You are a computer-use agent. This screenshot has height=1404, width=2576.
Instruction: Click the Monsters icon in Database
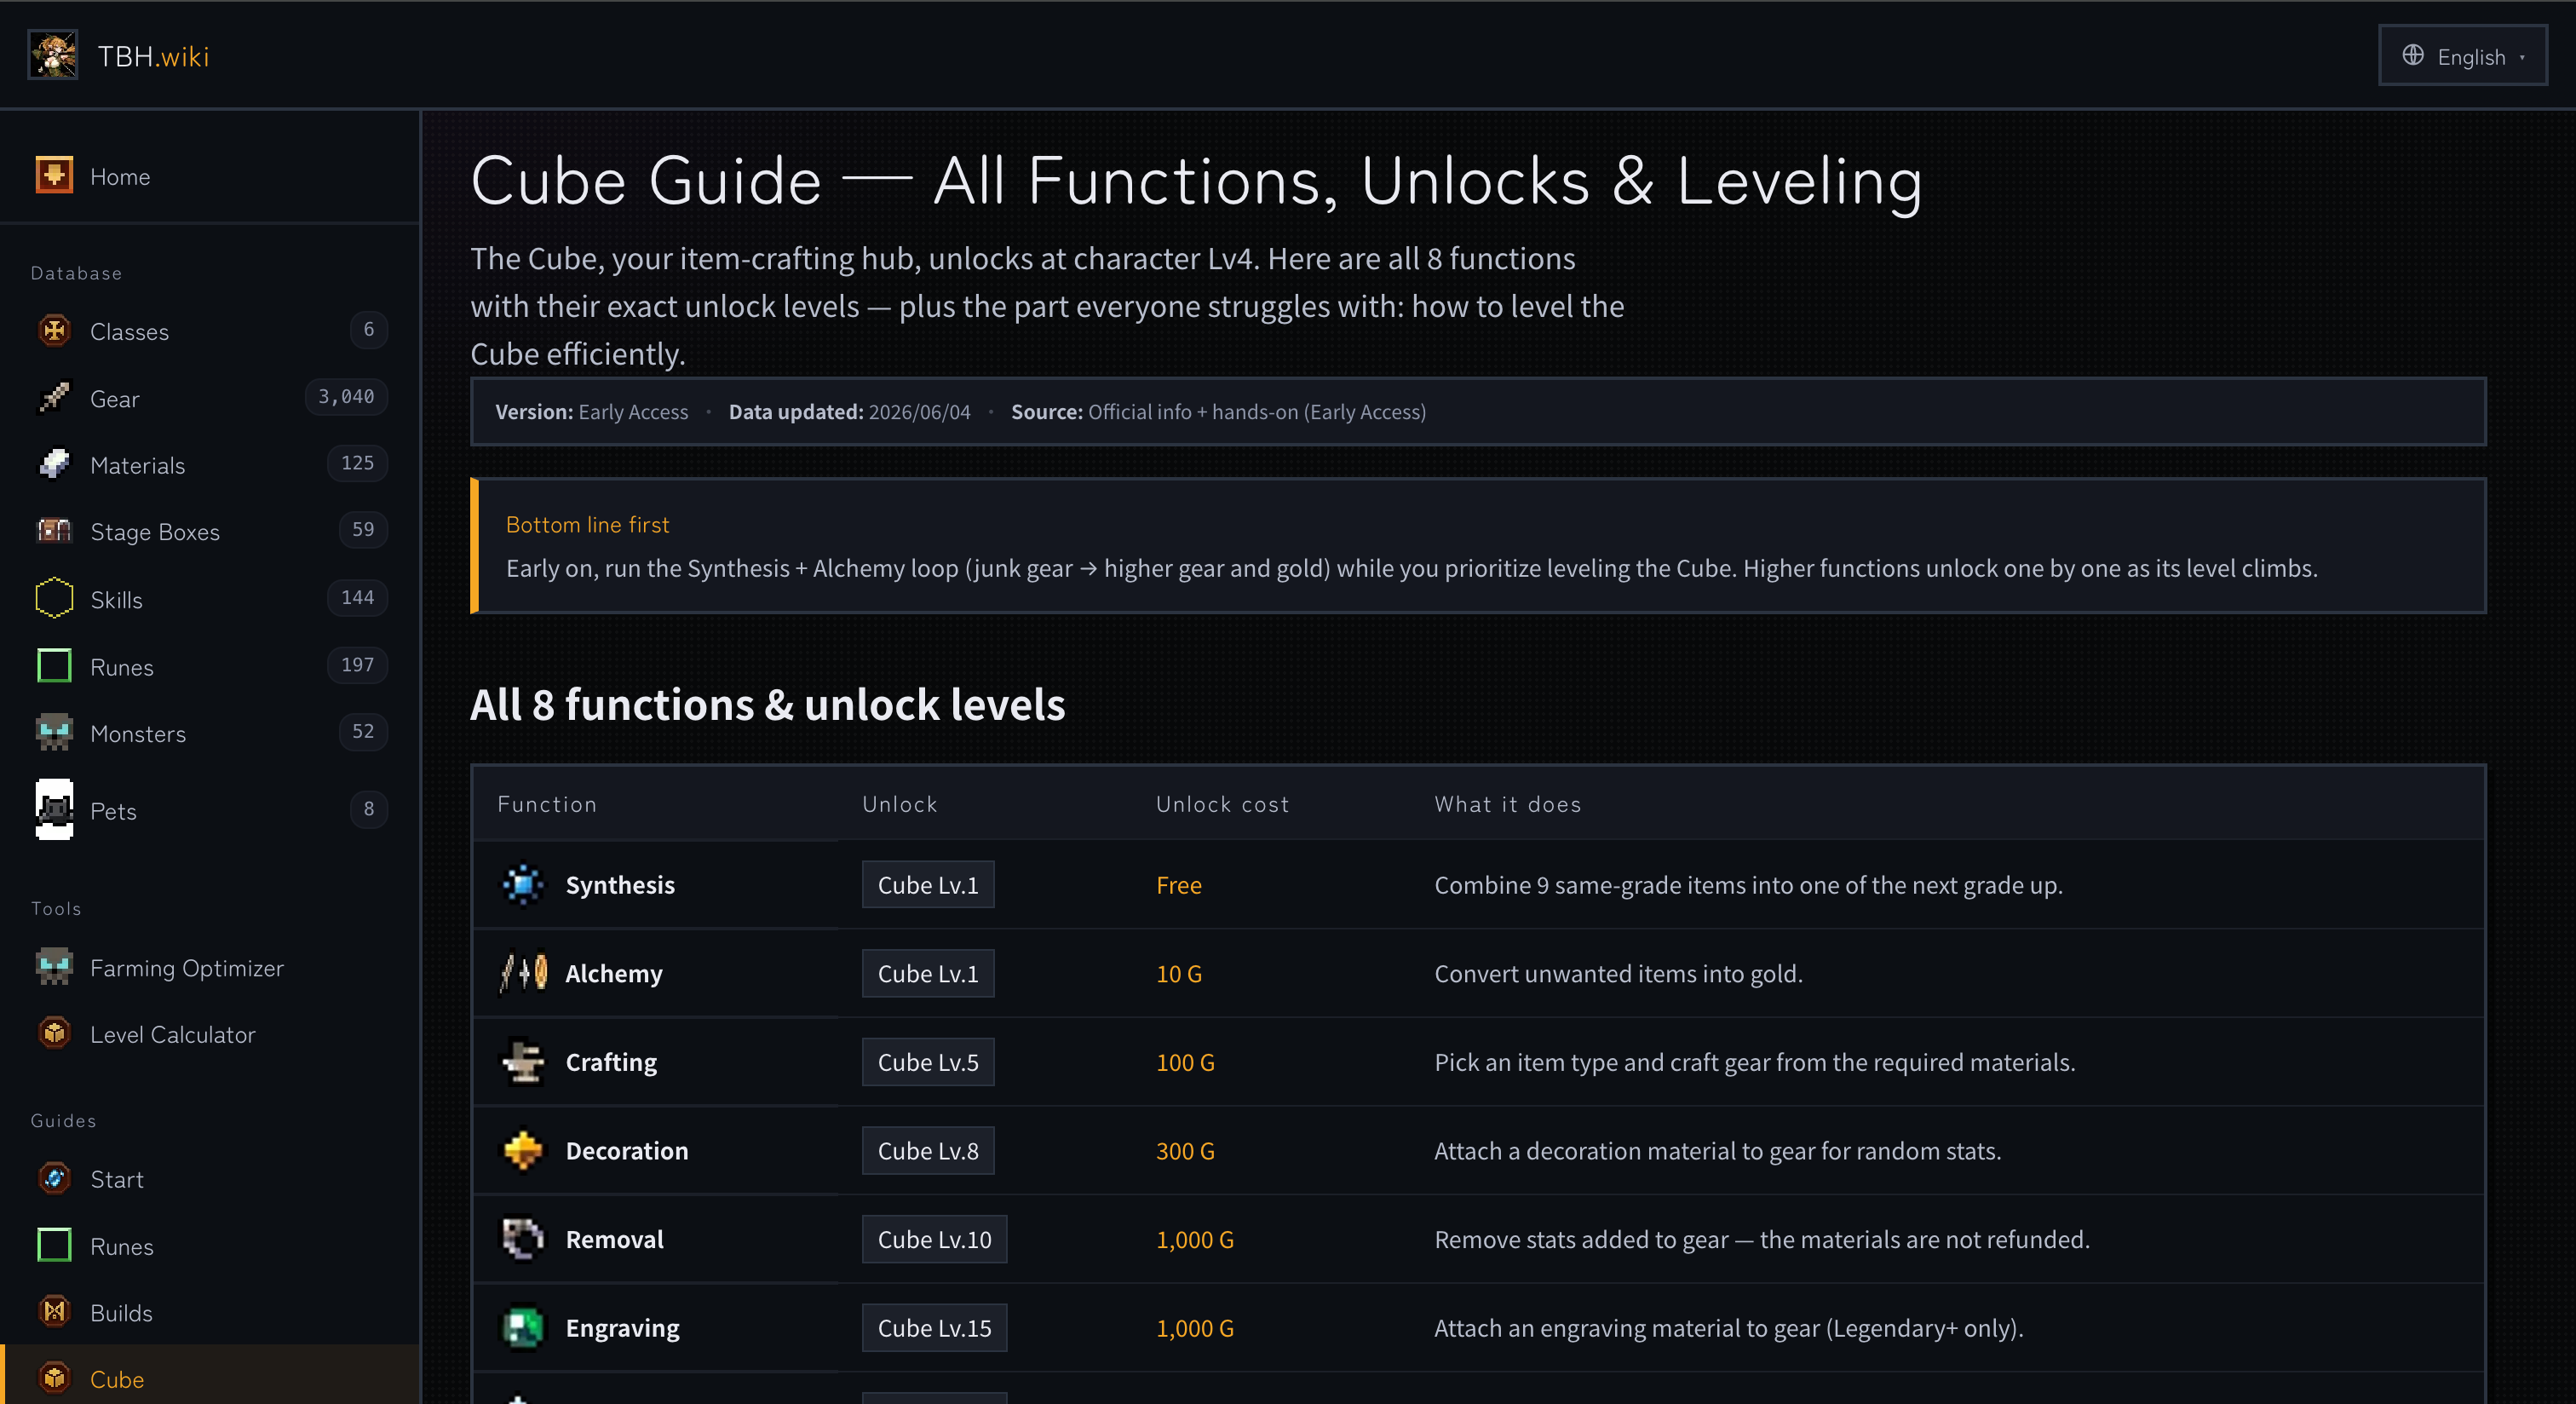(54, 732)
